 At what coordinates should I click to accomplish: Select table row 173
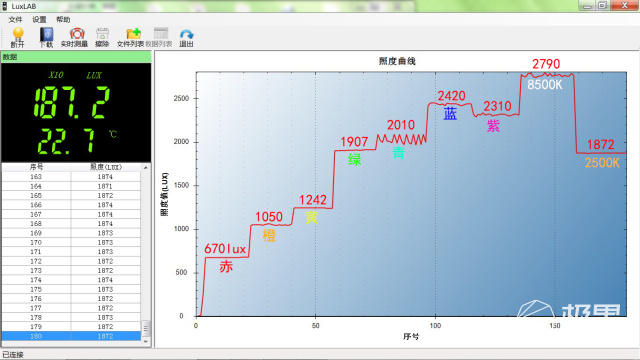click(71, 271)
